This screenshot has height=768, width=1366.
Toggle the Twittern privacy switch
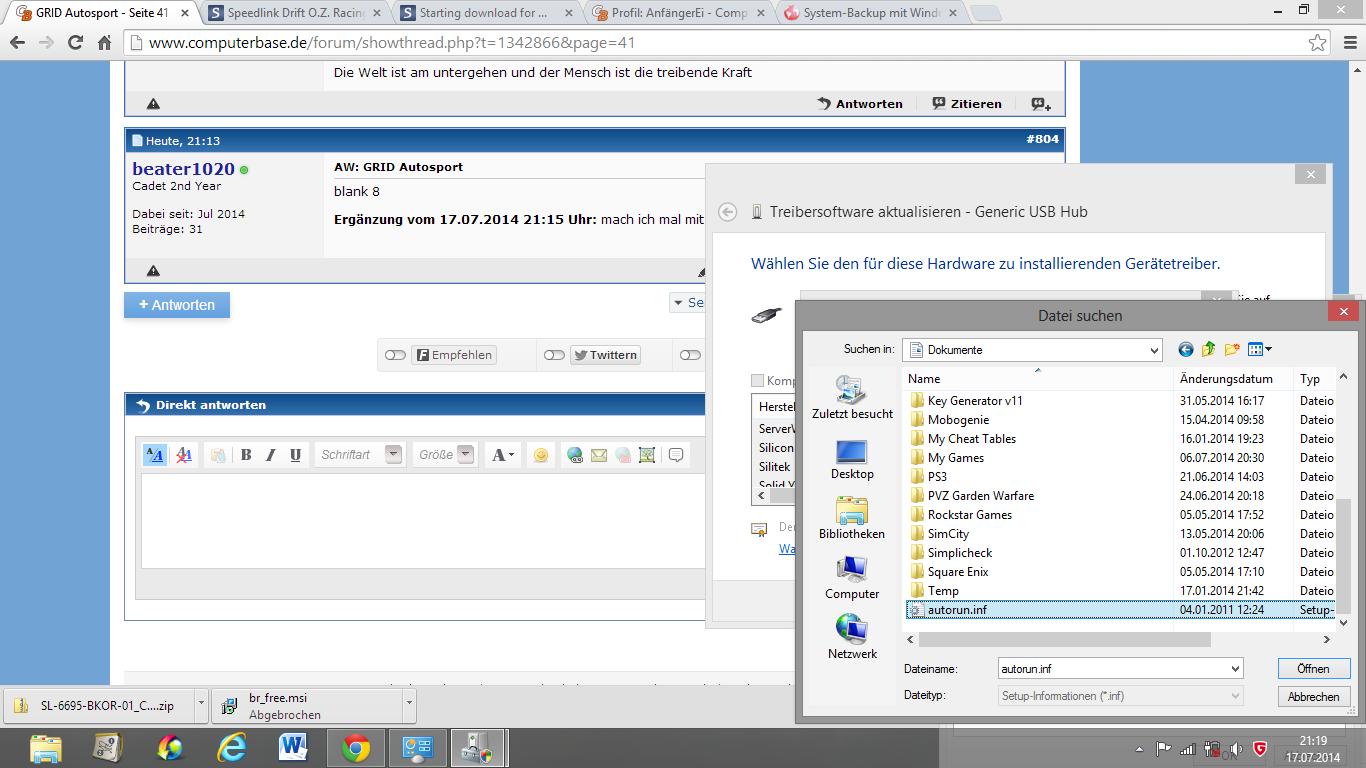[x=554, y=355]
